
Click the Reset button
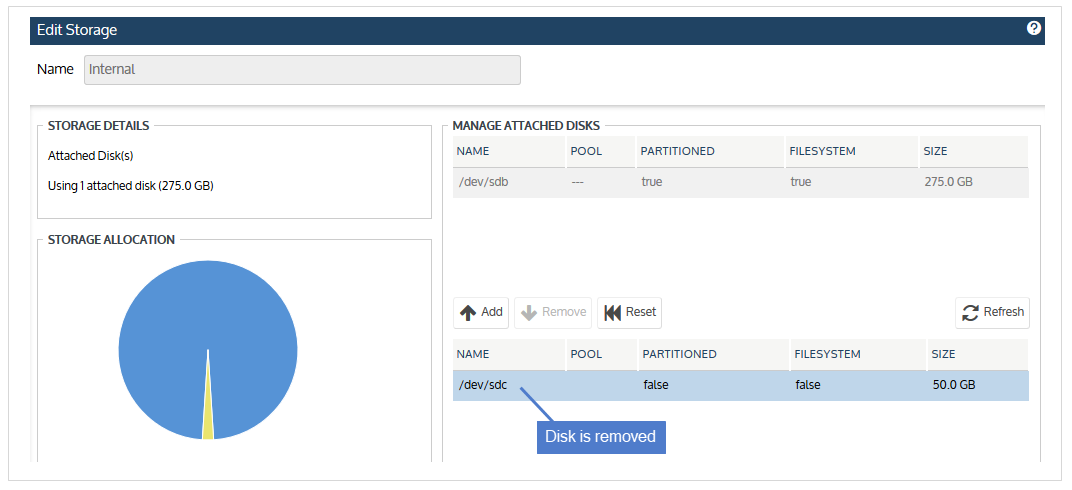click(630, 312)
